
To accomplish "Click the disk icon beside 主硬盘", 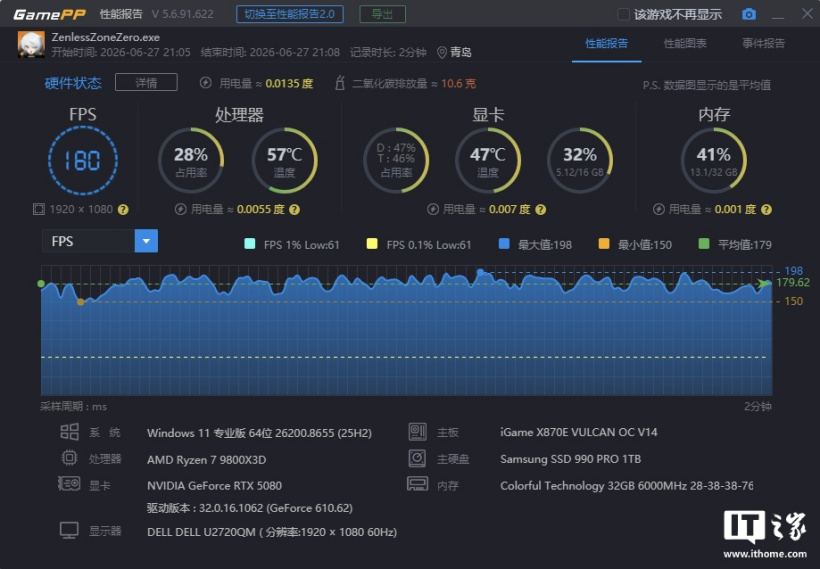I will (x=417, y=458).
